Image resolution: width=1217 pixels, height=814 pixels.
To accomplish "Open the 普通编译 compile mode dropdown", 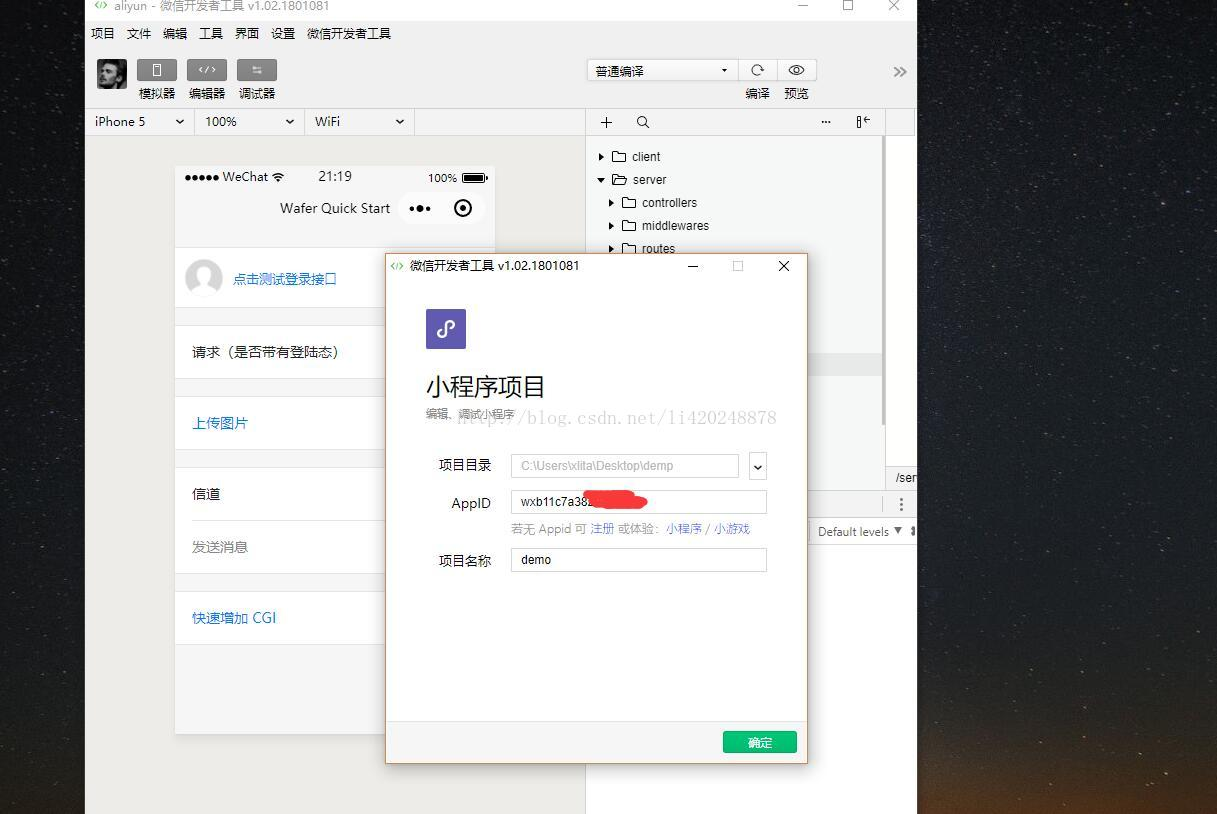I will coord(662,71).
